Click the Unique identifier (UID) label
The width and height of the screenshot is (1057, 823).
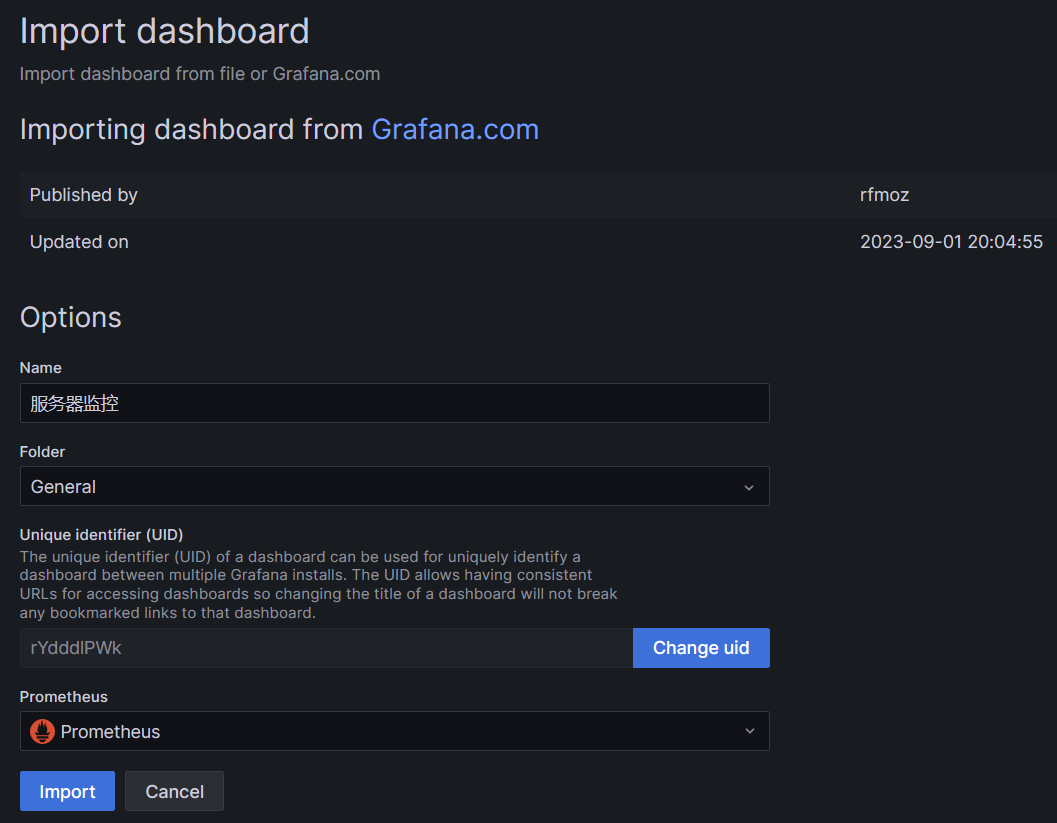(102, 534)
